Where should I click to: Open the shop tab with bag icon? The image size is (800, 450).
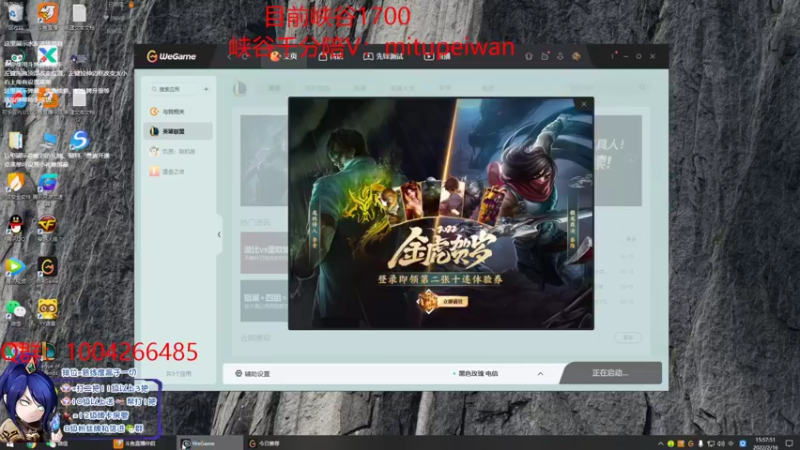click(331, 57)
